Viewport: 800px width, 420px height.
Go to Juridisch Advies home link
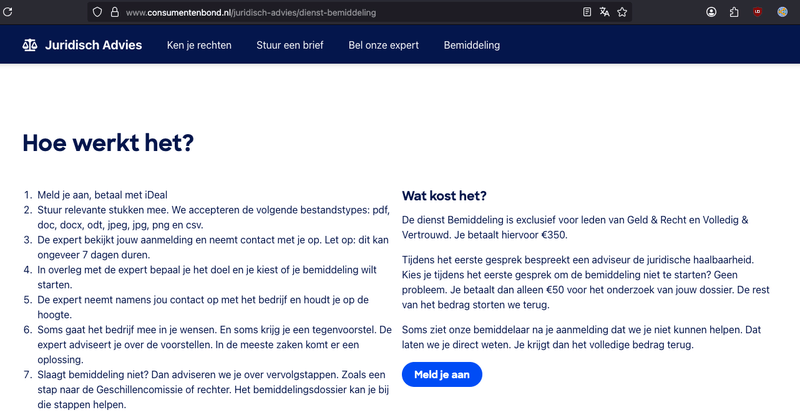coord(93,45)
